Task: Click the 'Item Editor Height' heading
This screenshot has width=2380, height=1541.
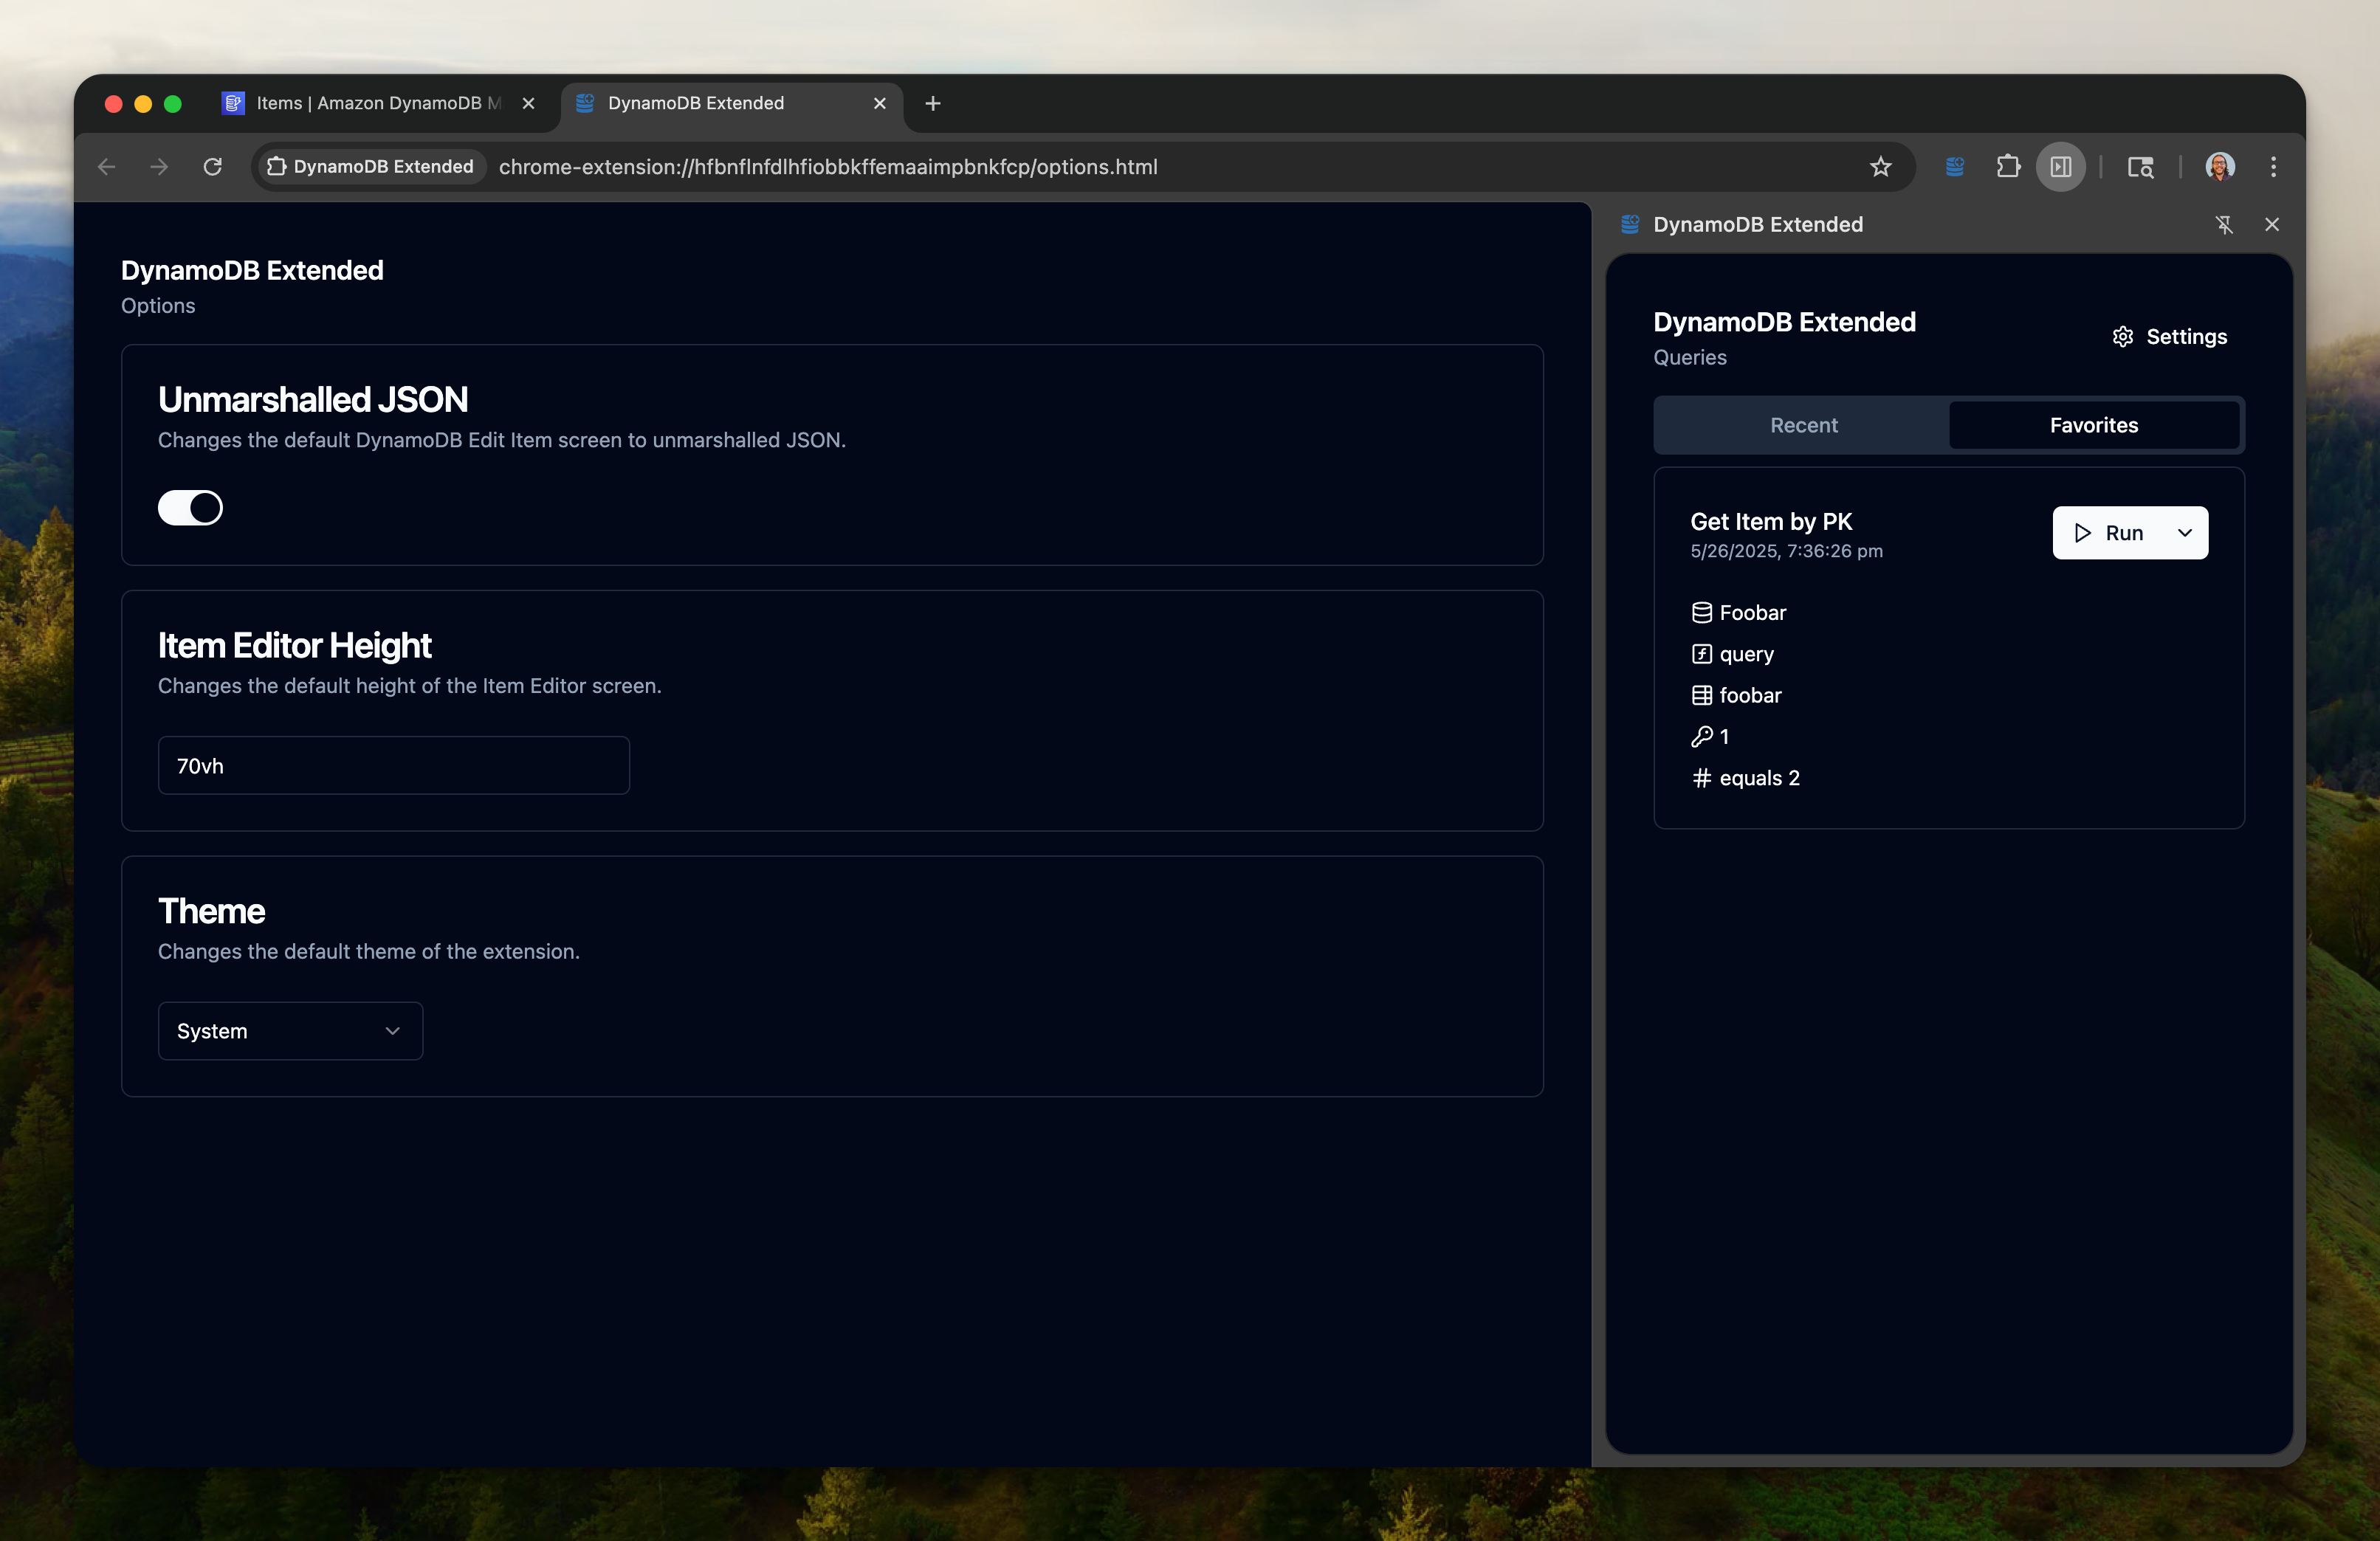Action: tap(295, 646)
